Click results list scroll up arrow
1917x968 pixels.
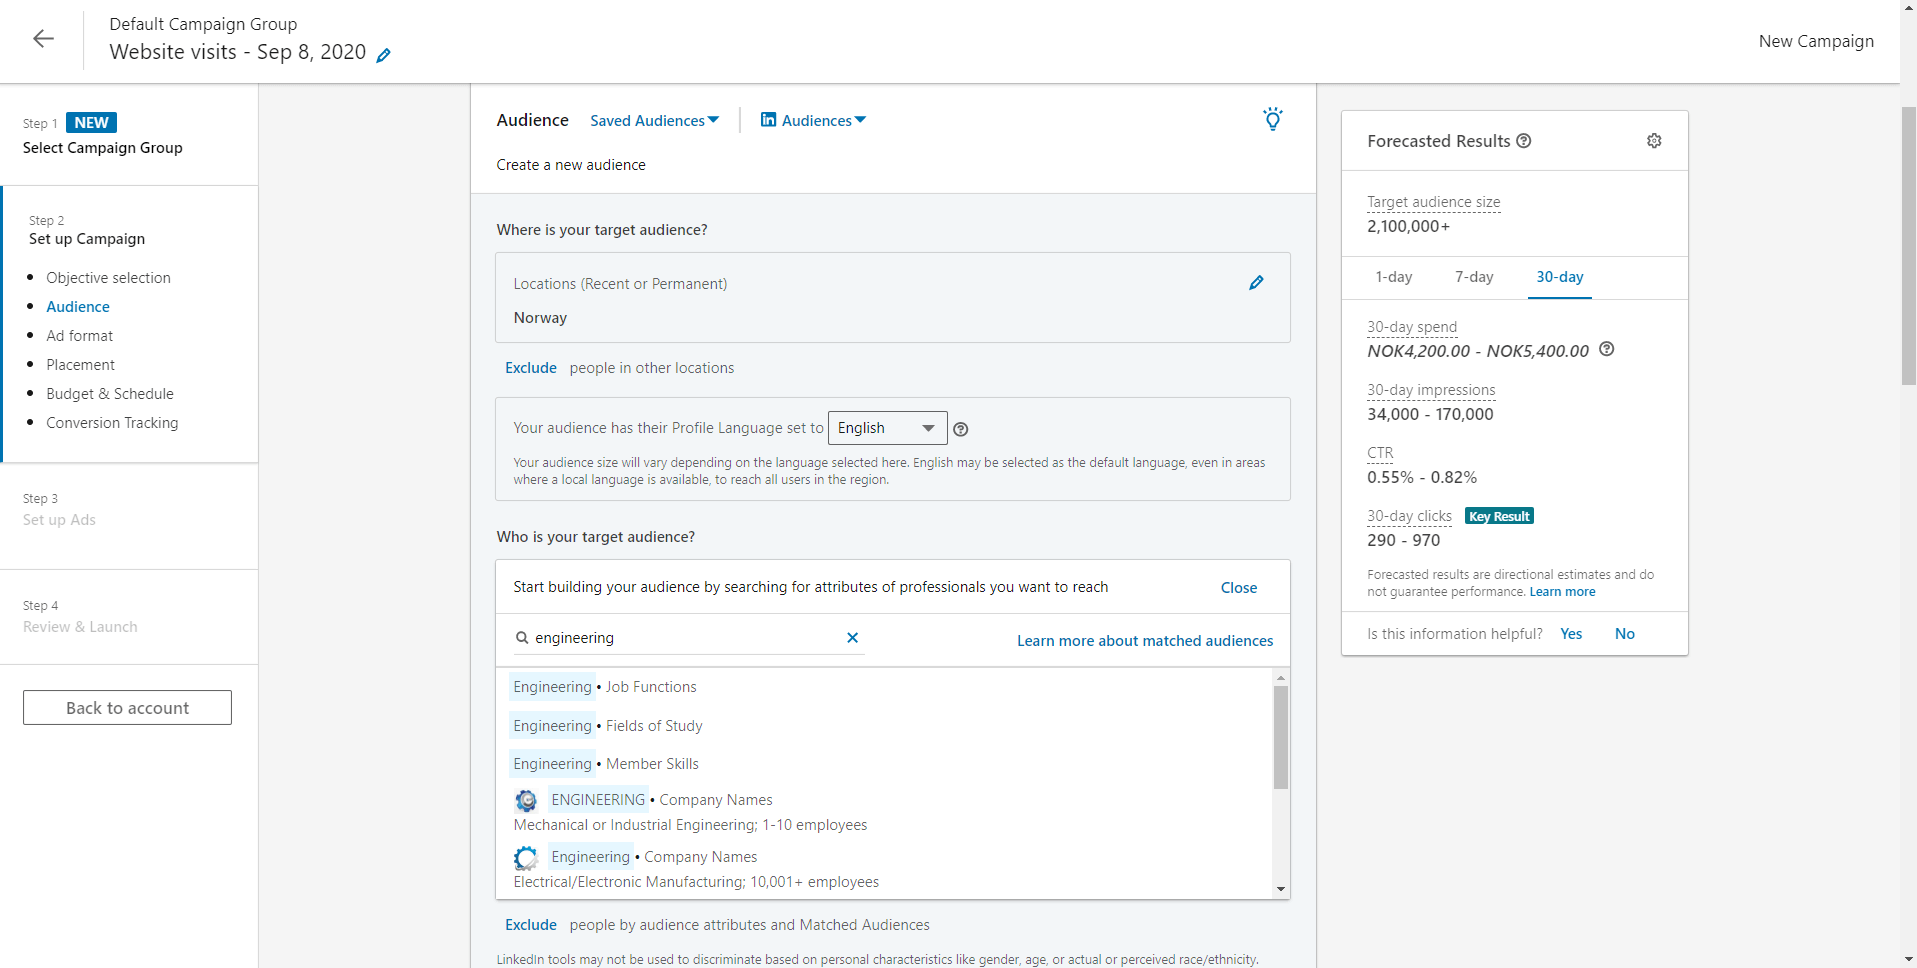pyautogui.click(x=1281, y=678)
